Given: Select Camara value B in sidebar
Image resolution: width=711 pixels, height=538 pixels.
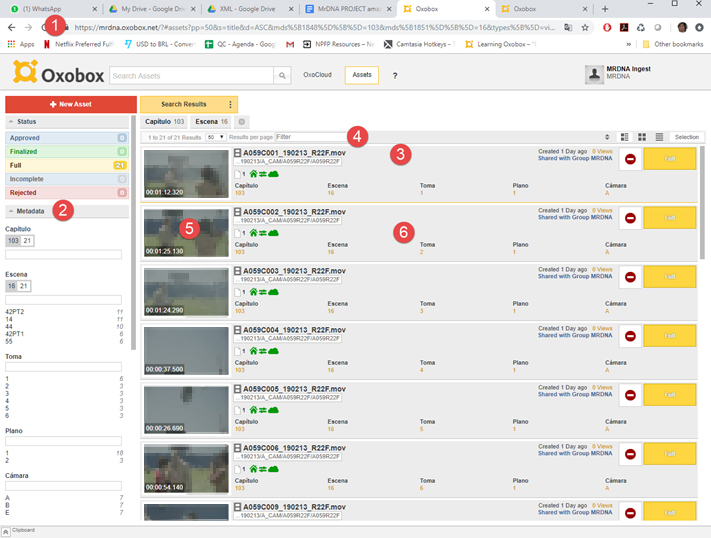Looking at the screenshot, I should 7,505.
